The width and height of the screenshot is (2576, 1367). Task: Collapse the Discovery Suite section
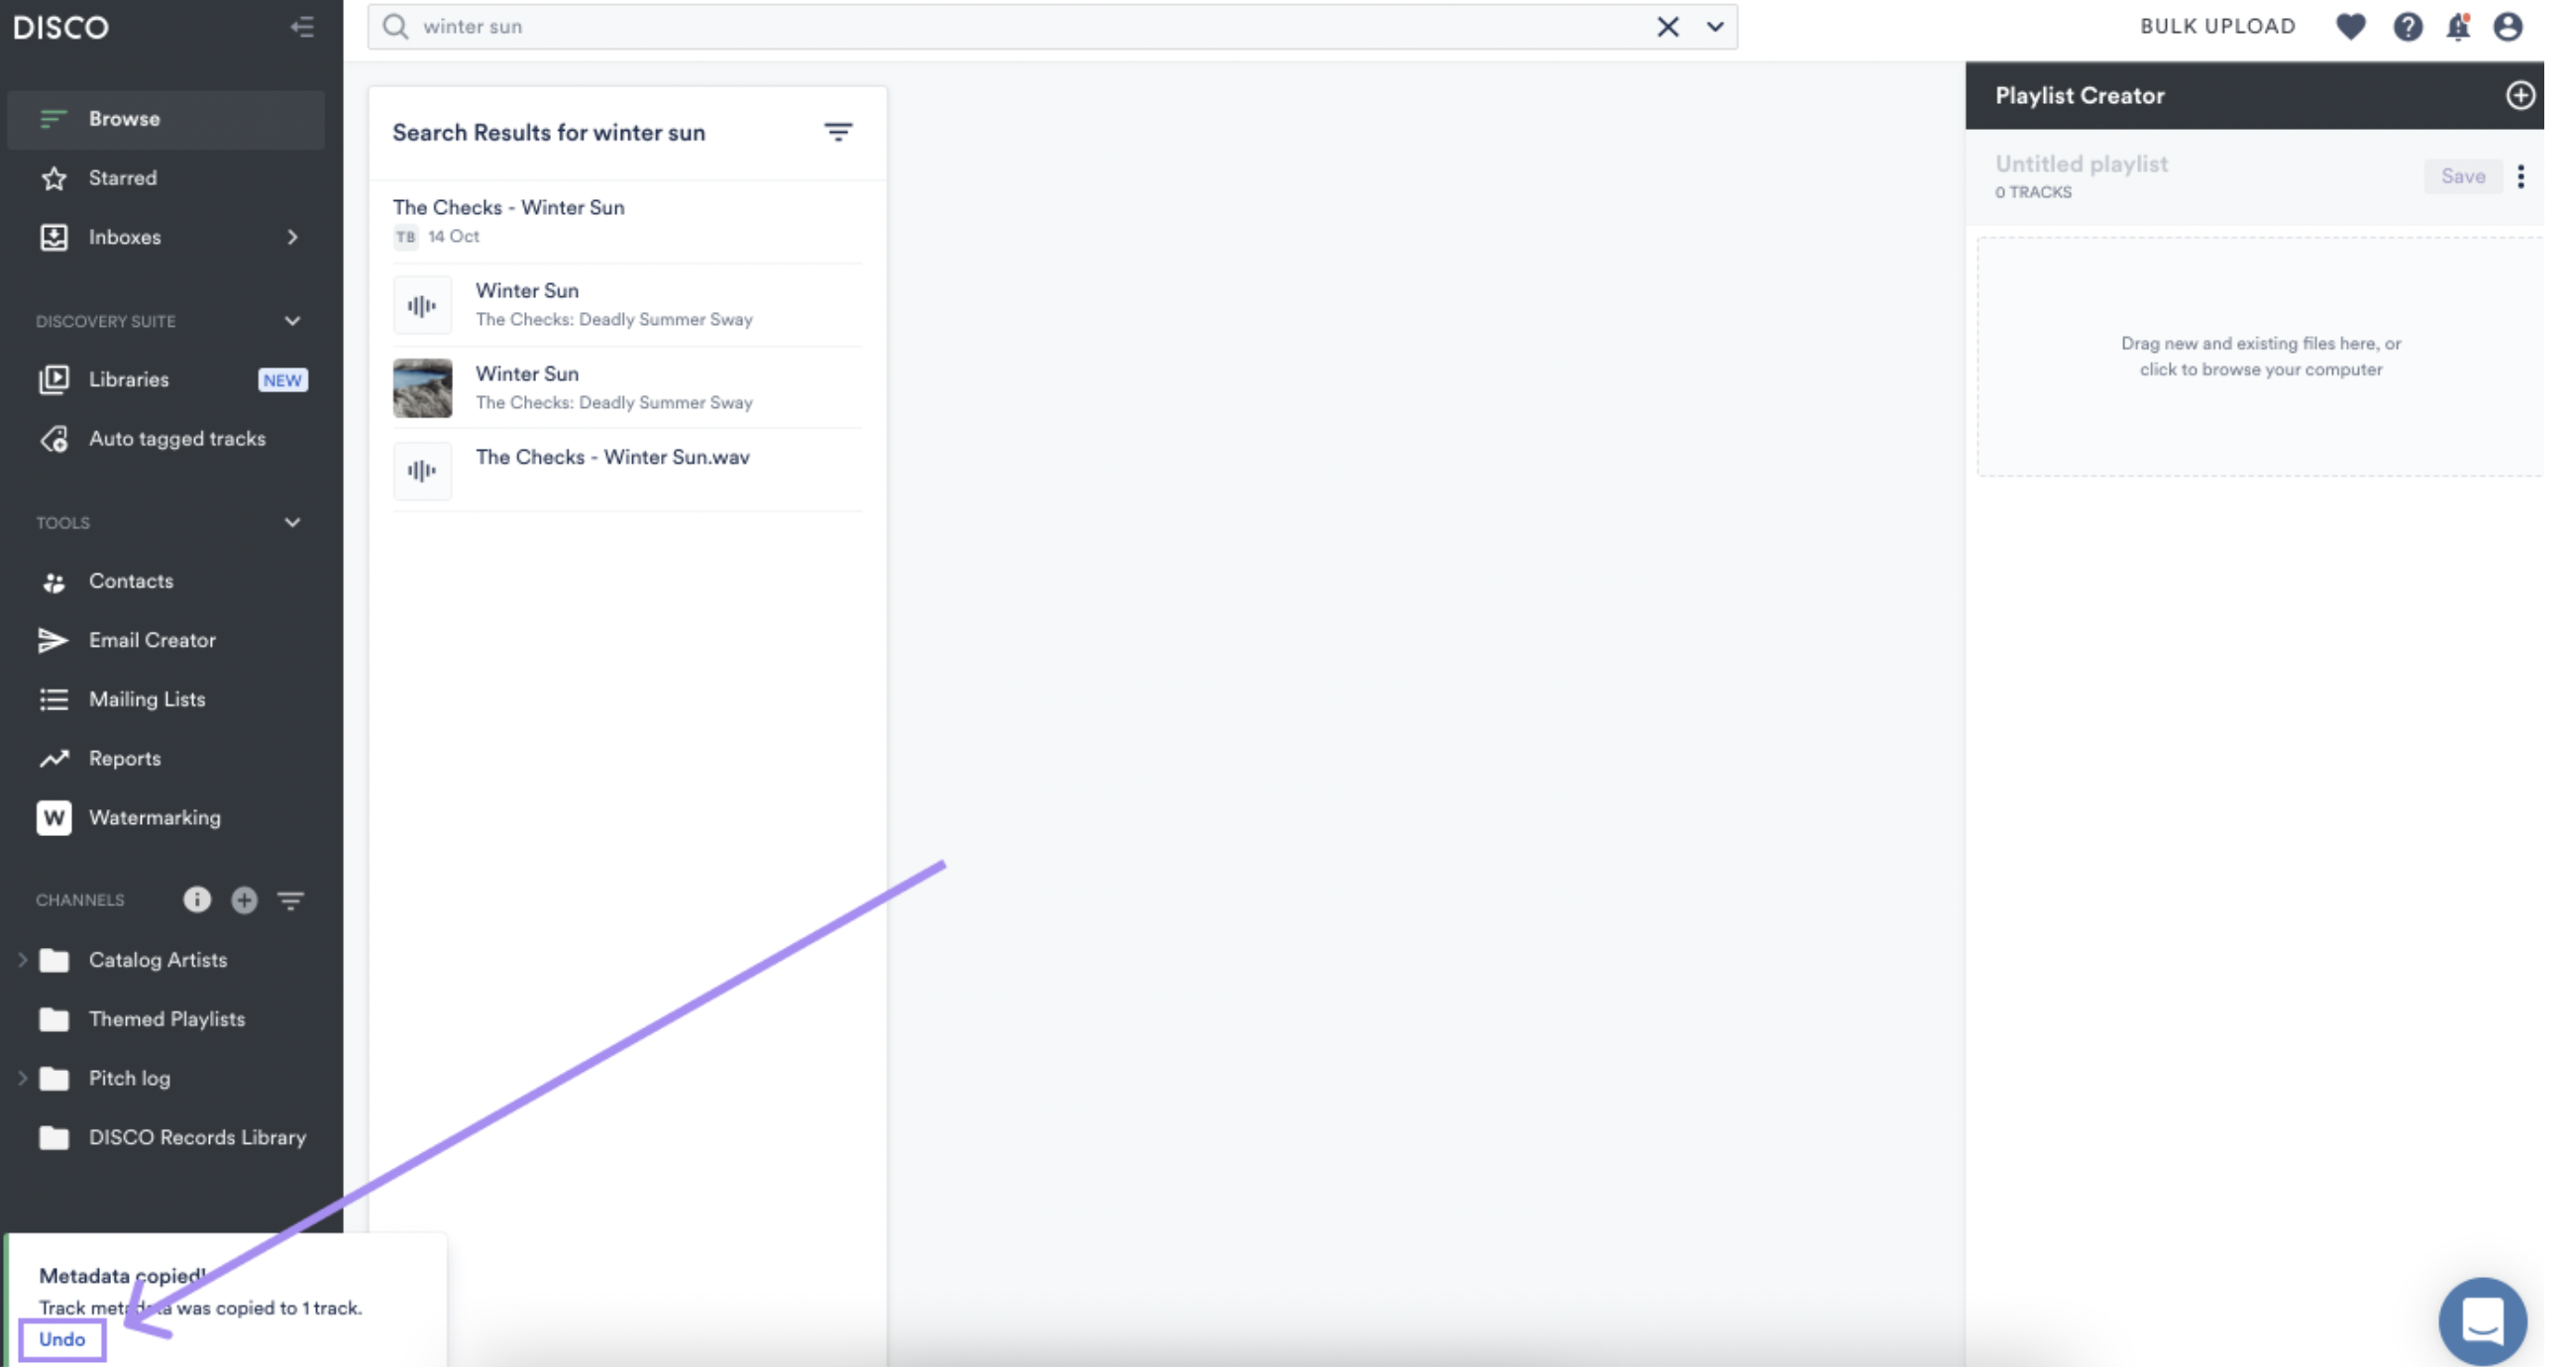pyautogui.click(x=292, y=321)
